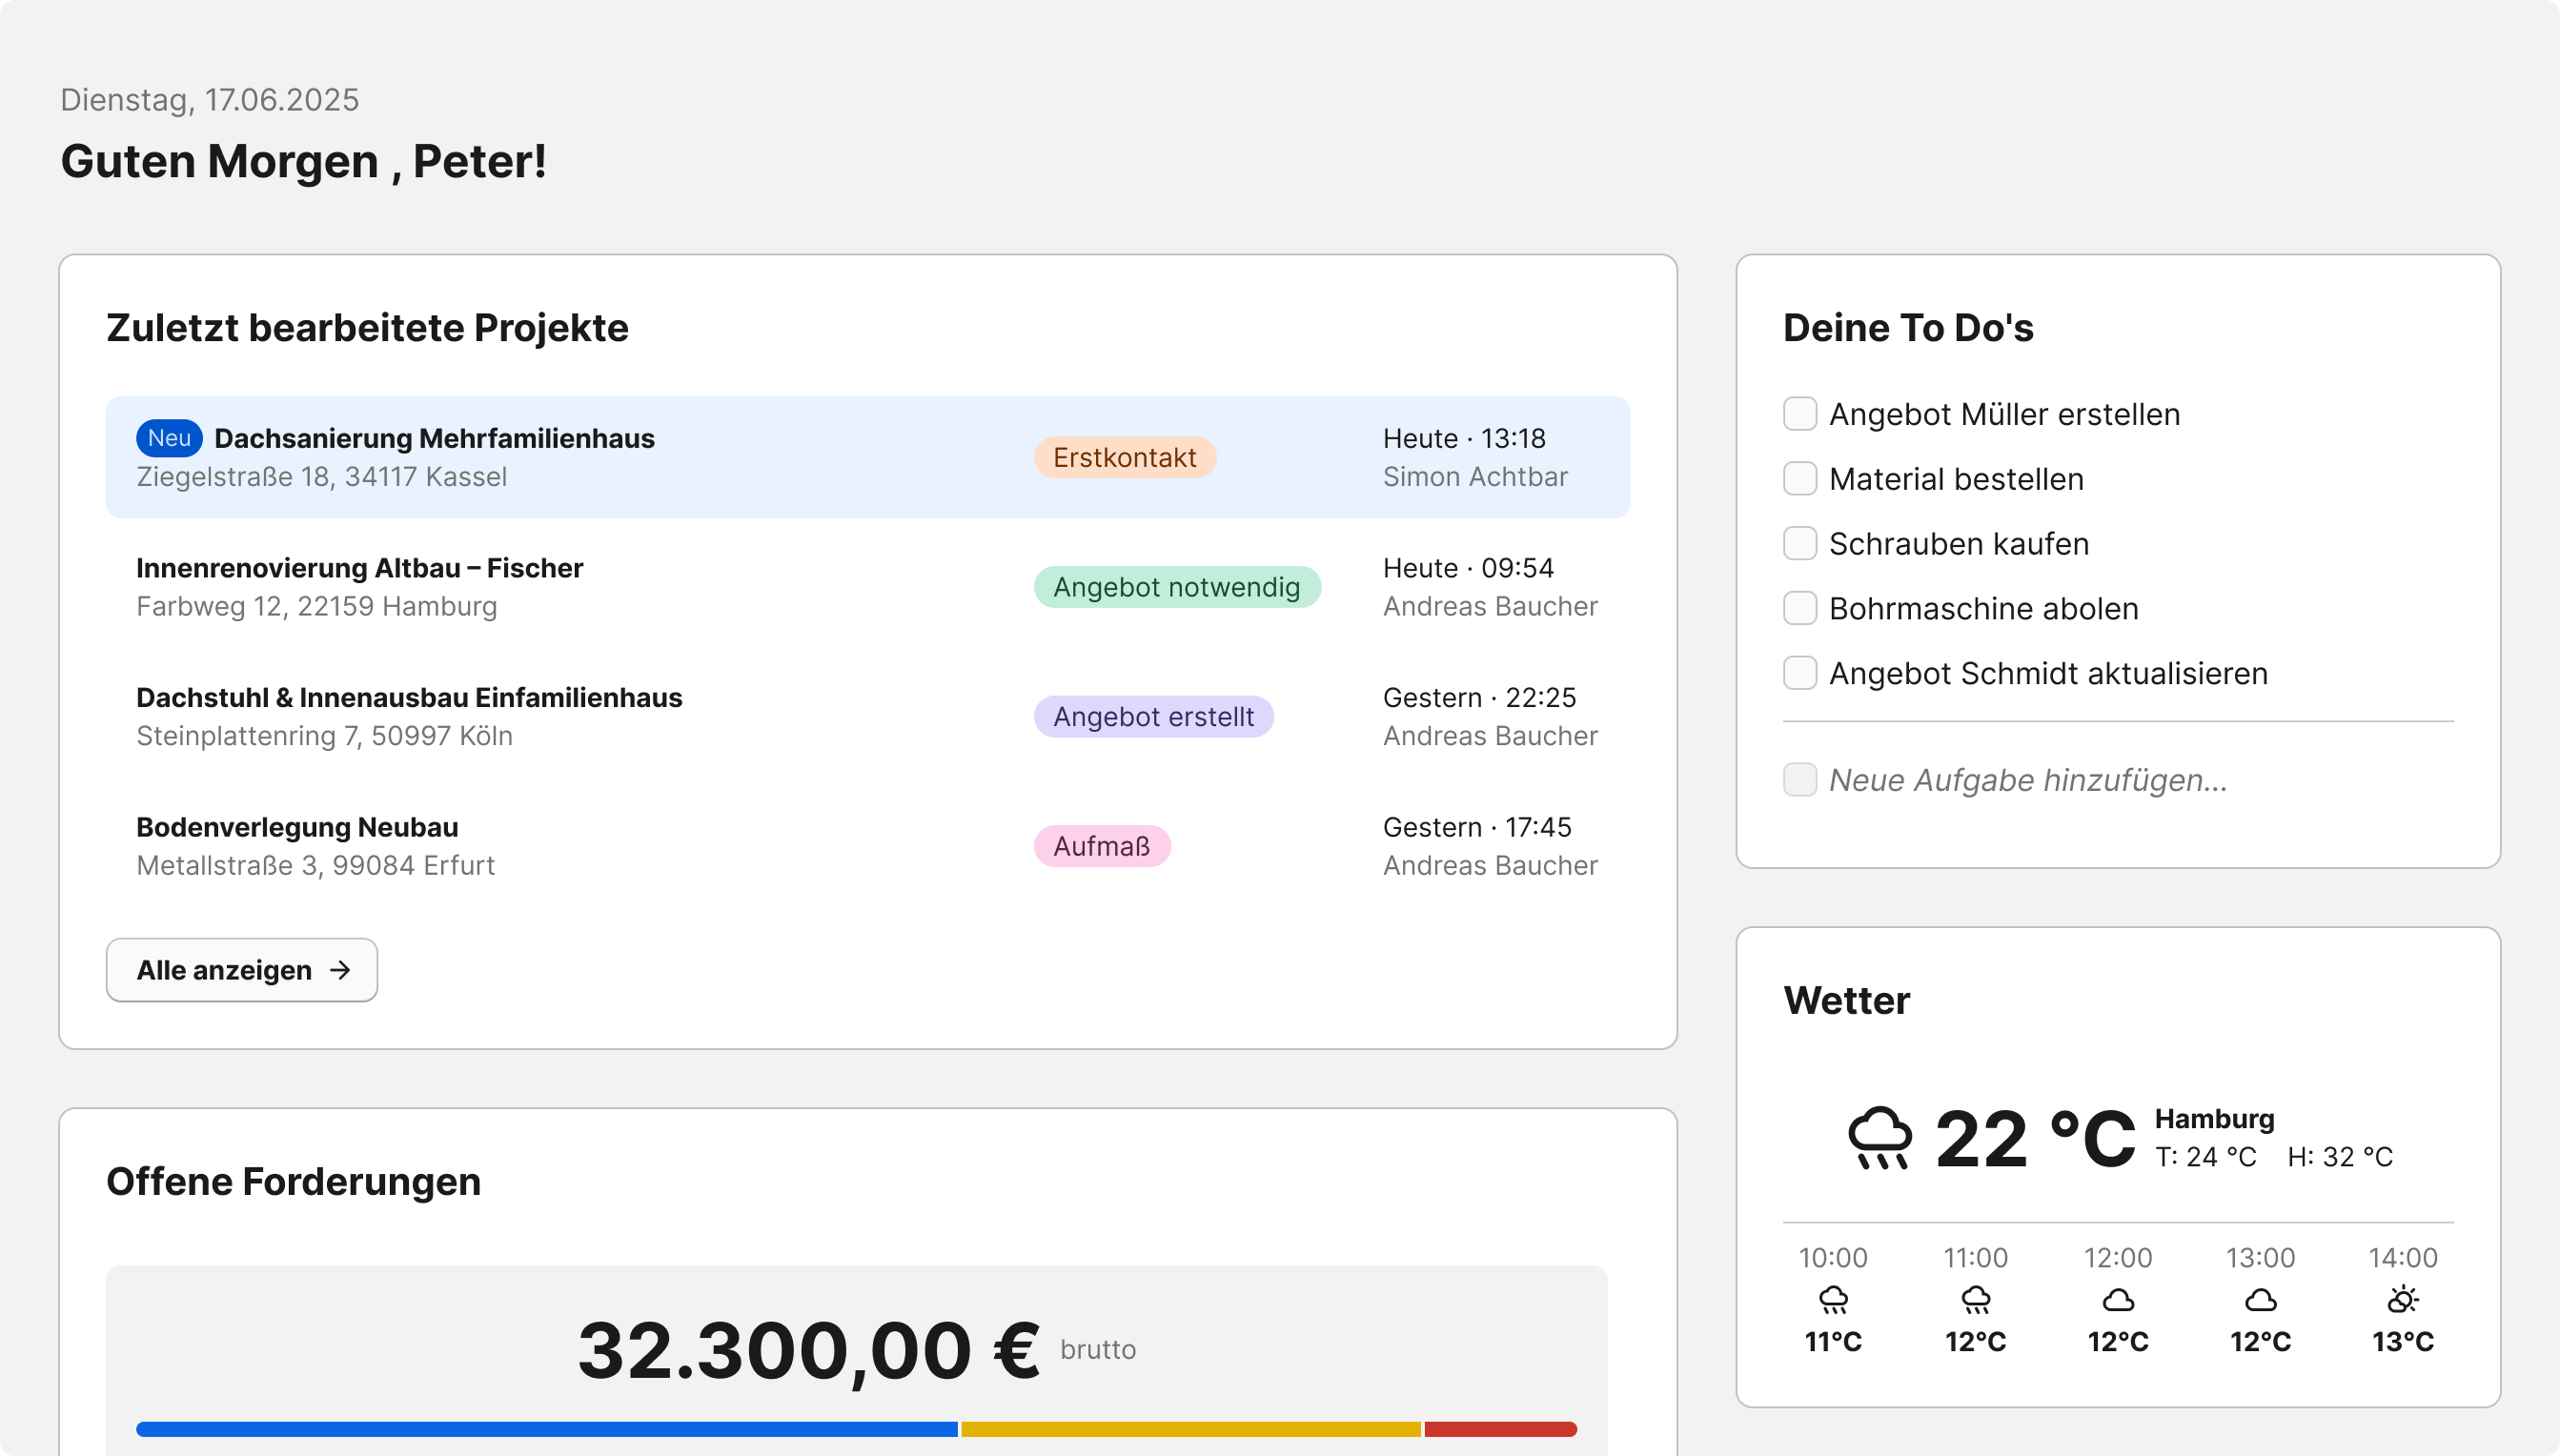Click the H: 32 °C high temperature

(x=2341, y=1157)
